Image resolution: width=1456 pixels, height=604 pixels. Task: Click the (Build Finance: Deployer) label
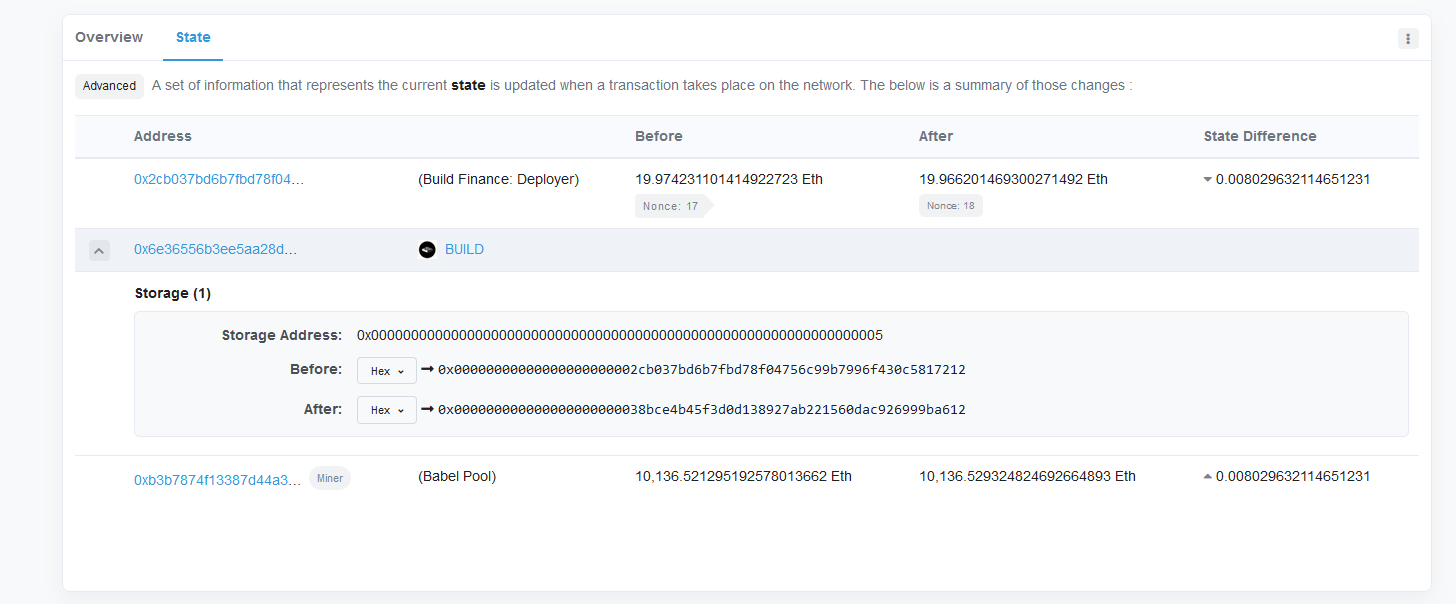[x=498, y=180]
